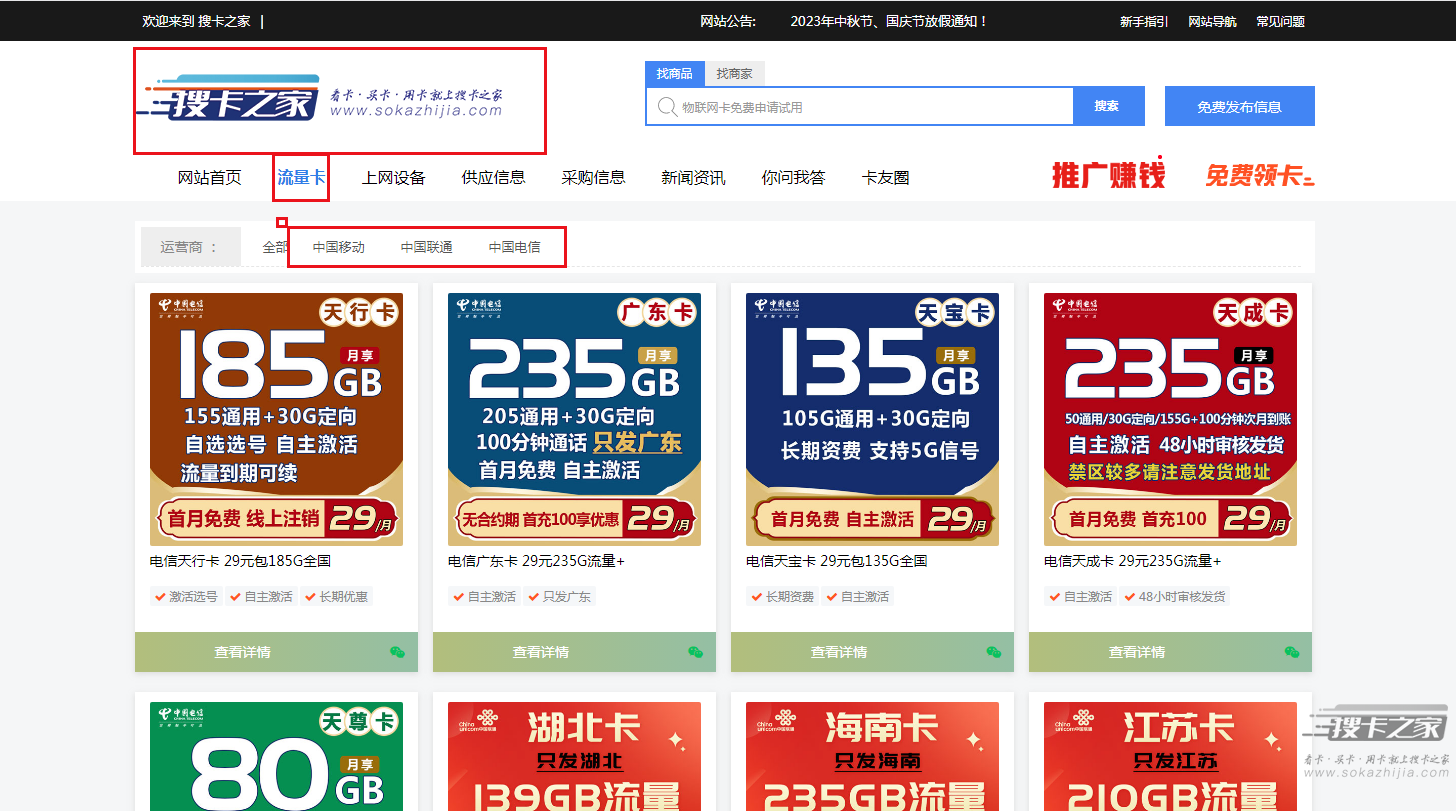
Task: Click title 电信广东卡 29元235G流量+
Action: pos(536,562)
